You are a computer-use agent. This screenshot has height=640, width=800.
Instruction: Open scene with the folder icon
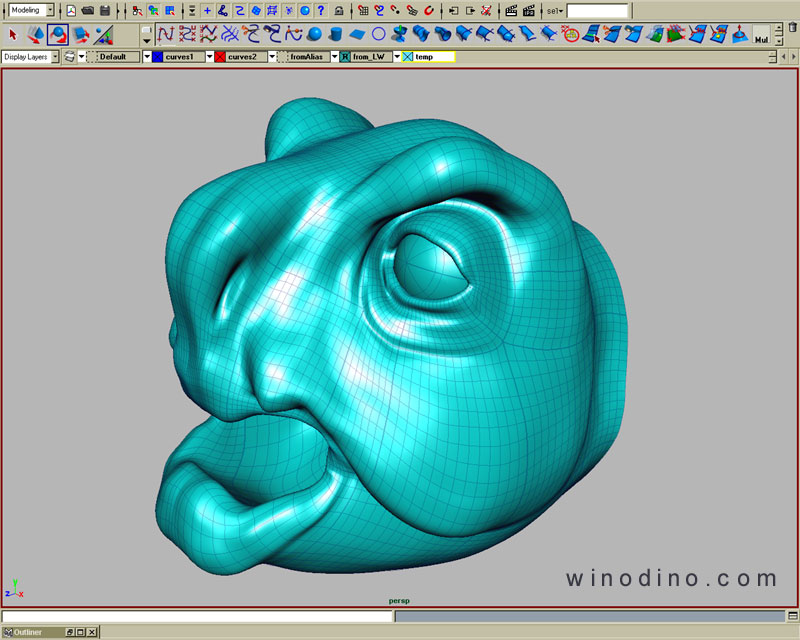[88, 10]
